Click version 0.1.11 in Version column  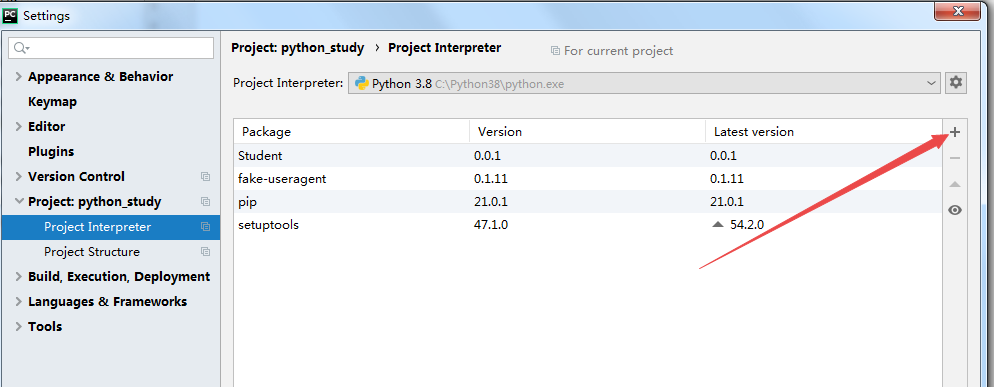(x=491, y=179)
